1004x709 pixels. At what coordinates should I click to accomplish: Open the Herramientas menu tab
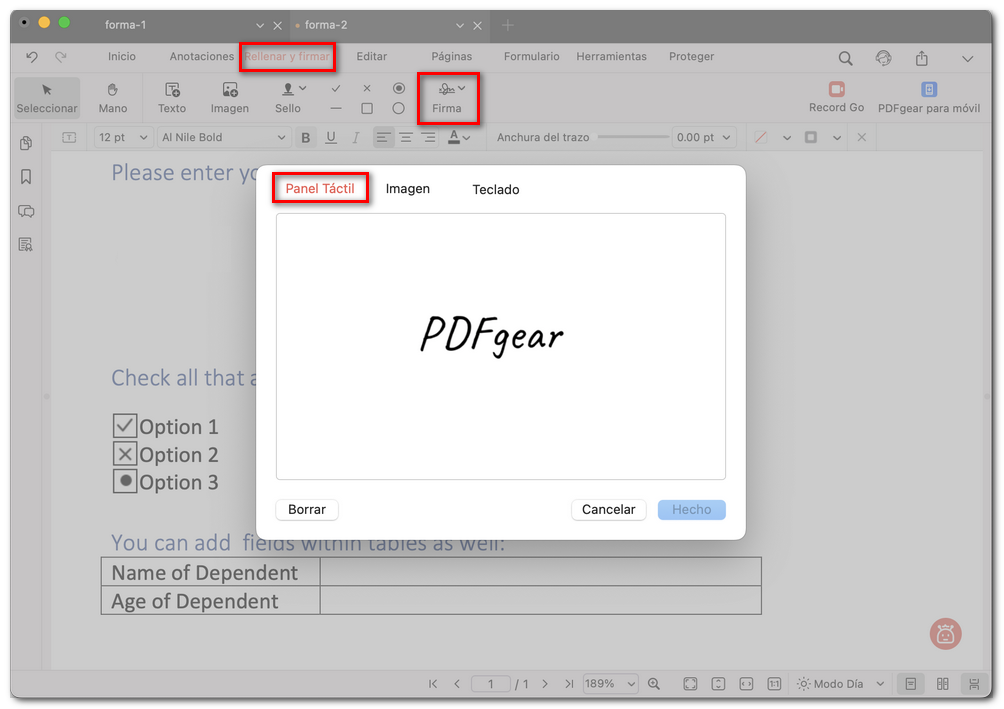(x=611, y=57)
